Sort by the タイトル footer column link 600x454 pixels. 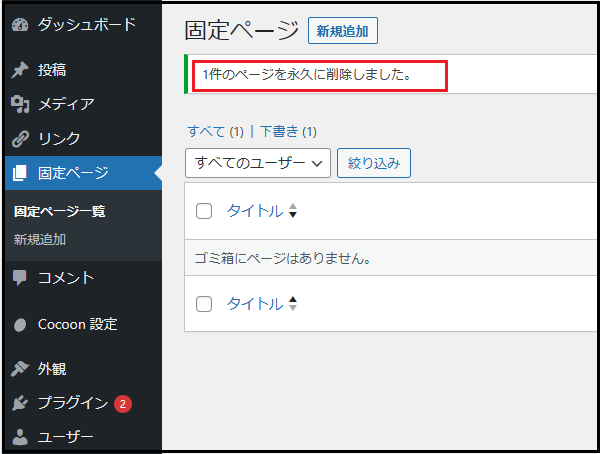[x=255, y=304]
